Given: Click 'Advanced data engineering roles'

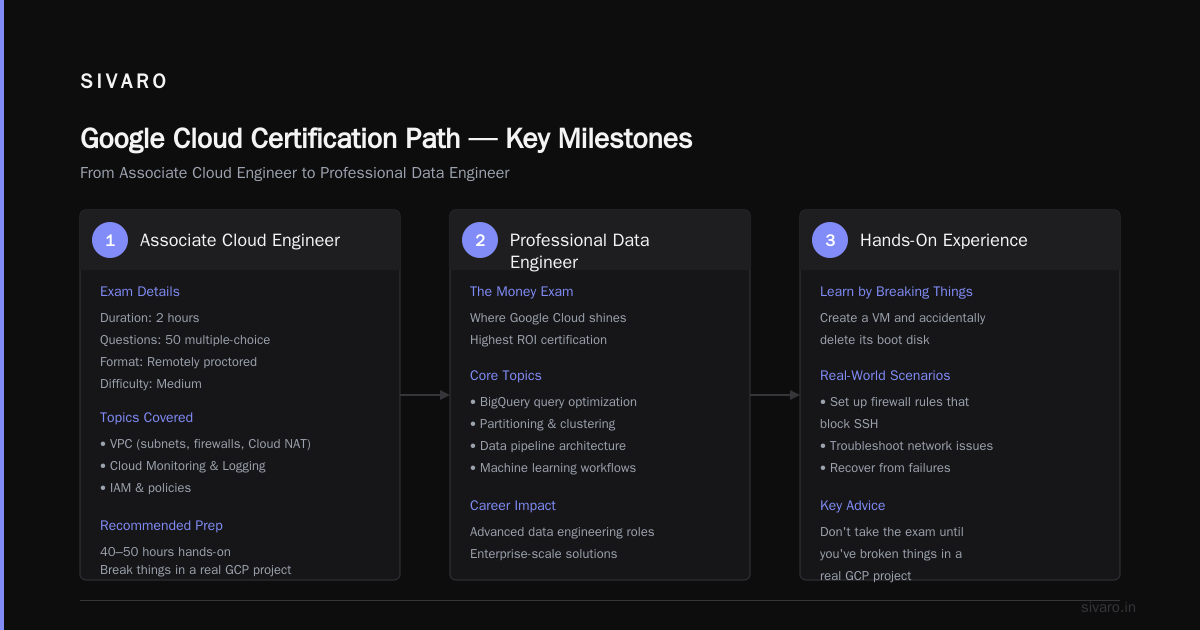Looking at the screenshot, I should click(562, 532).
